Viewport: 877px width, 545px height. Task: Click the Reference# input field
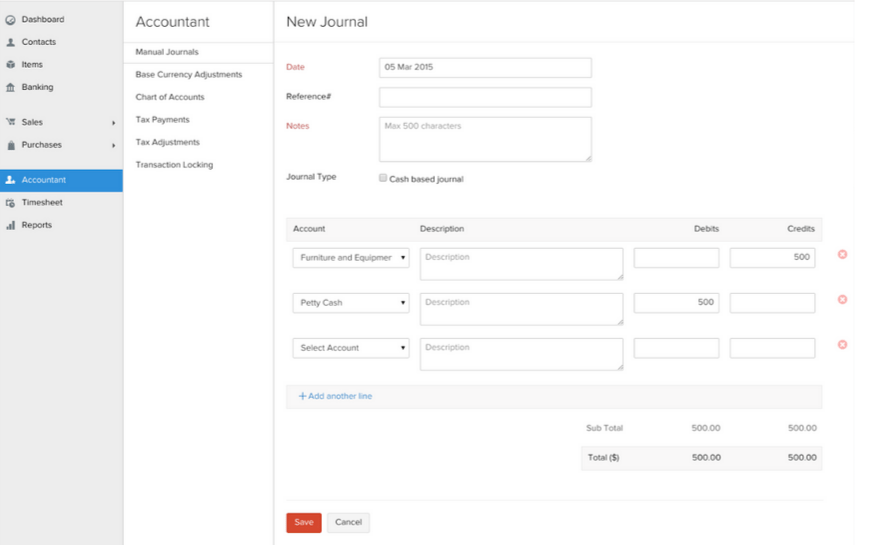(x=485, y=97)
